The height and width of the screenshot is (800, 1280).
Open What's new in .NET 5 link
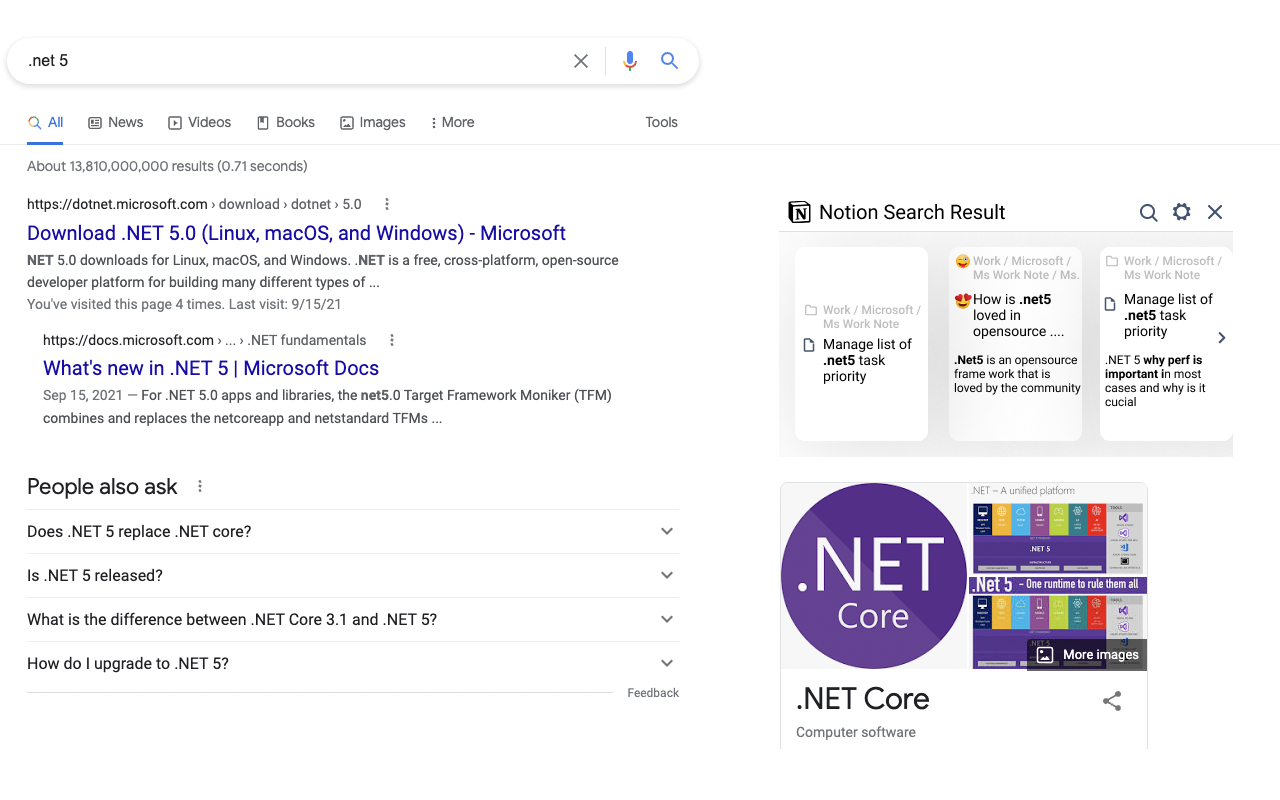[211, 368]
